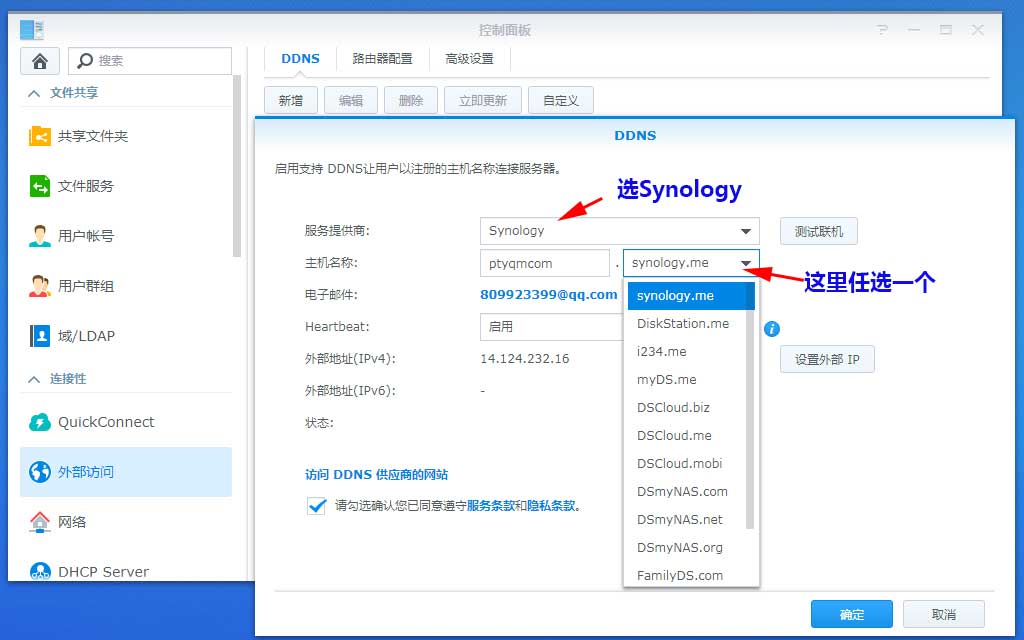The image size is (1024, 640).
Task: Expand the service provider Synology dropdown
Action: 745,231
